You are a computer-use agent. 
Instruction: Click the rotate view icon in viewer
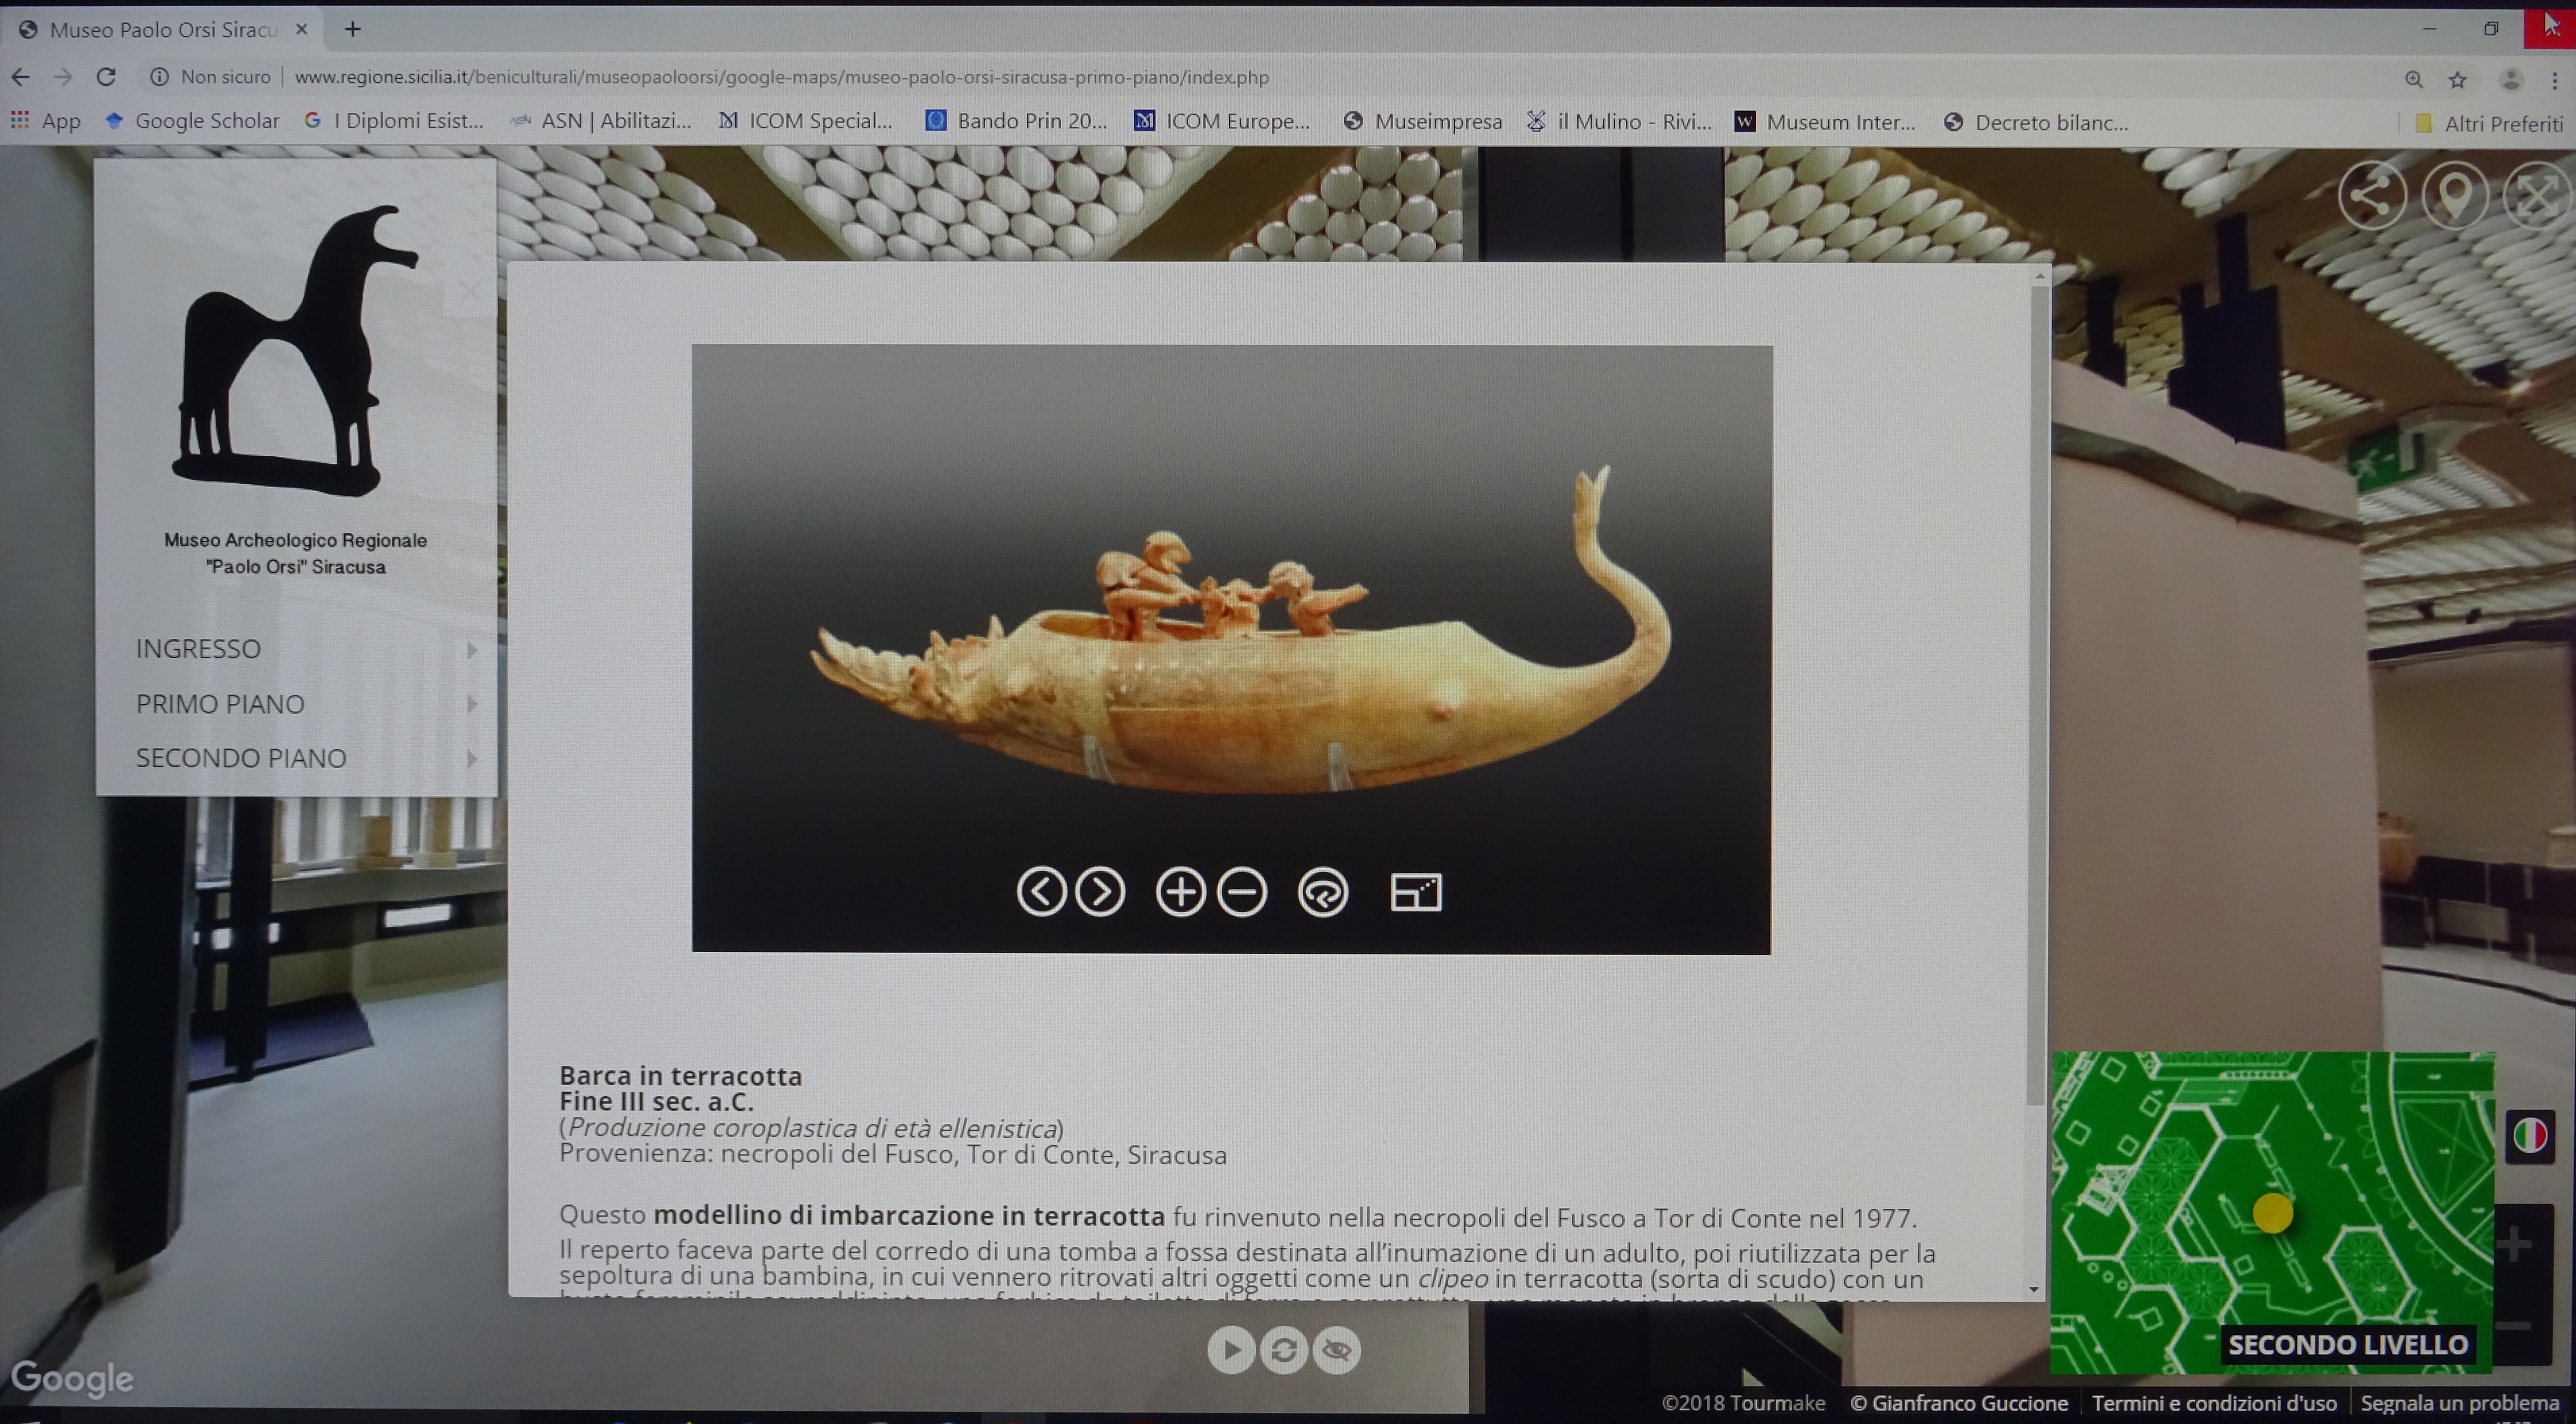[x=1323, y=891]
